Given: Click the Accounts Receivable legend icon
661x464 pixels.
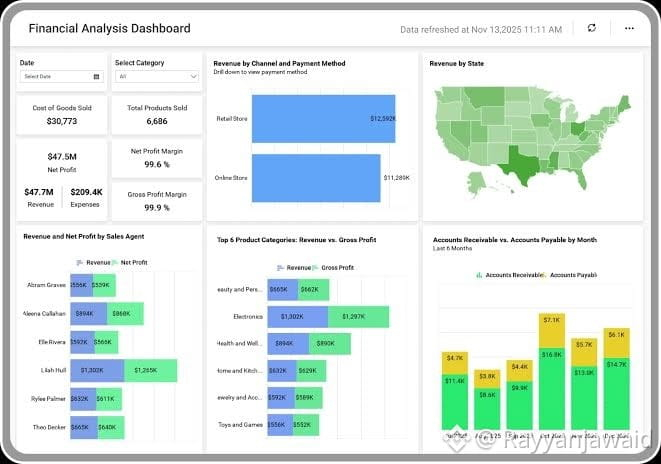Looking at the screenshot, I should (479, 275).
